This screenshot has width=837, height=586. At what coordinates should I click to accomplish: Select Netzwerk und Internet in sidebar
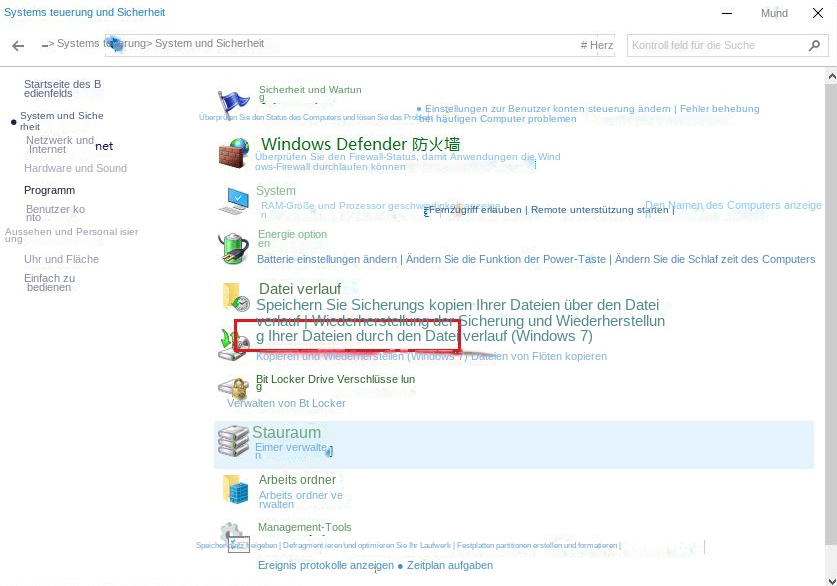[x=60, y=144]
